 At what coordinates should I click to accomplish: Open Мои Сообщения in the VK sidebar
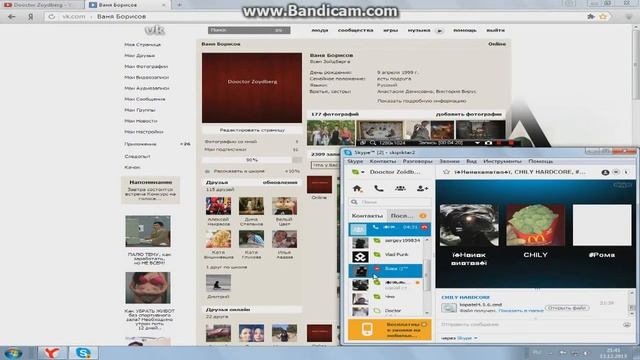pos(145,99)
